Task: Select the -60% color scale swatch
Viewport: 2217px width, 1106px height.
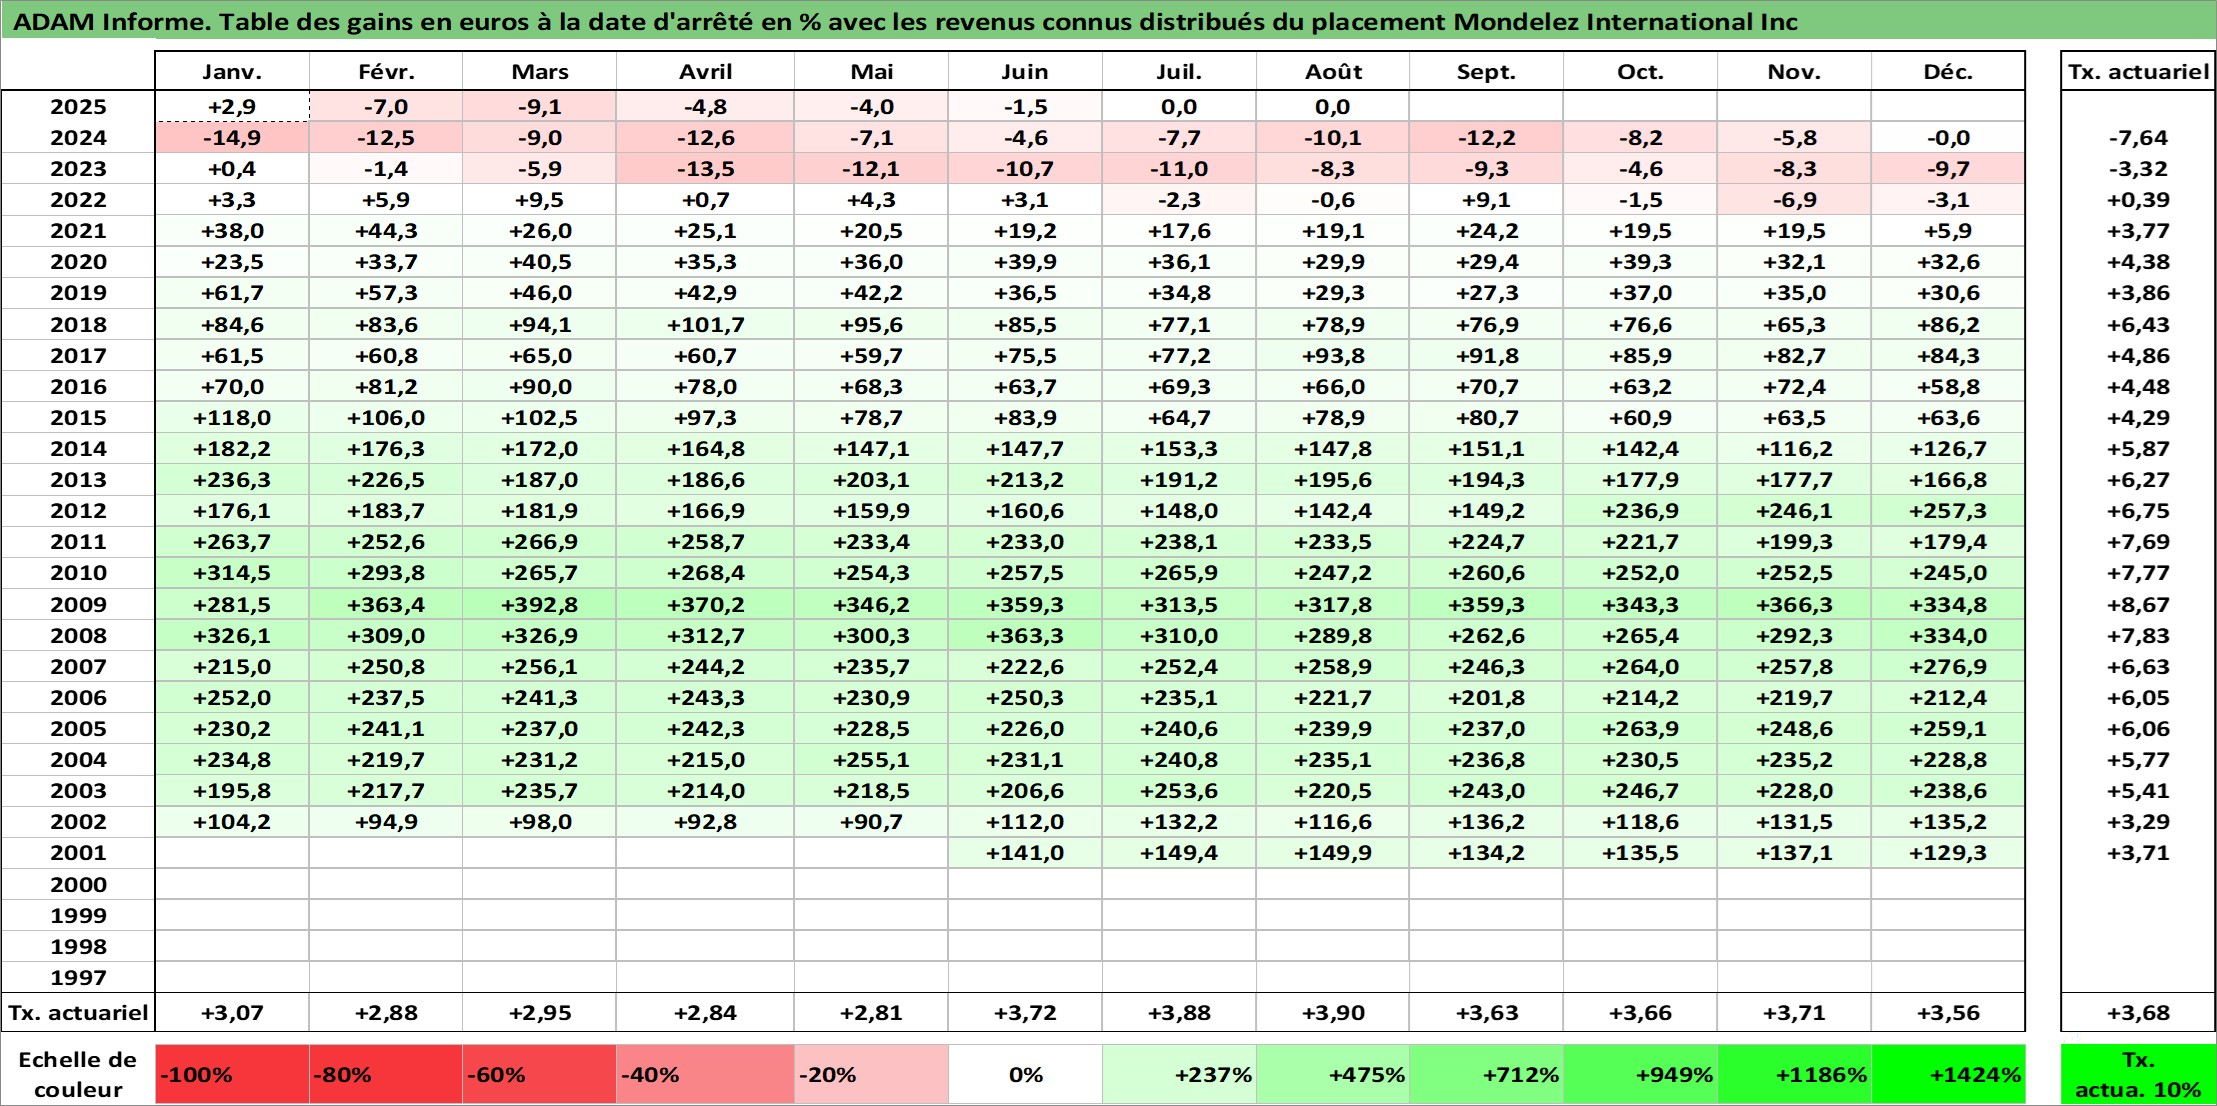Action: point(539,1075)
